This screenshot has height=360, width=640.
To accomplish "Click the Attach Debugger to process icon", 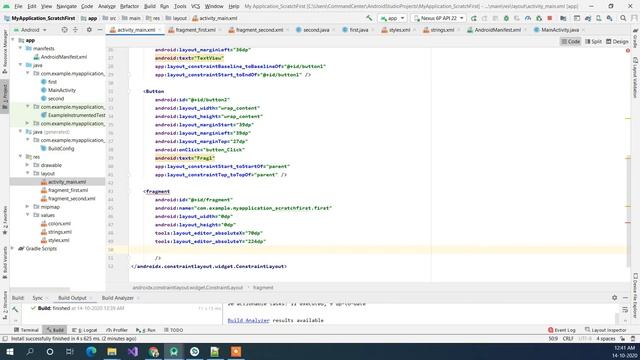I will click(x=539, y=18).
